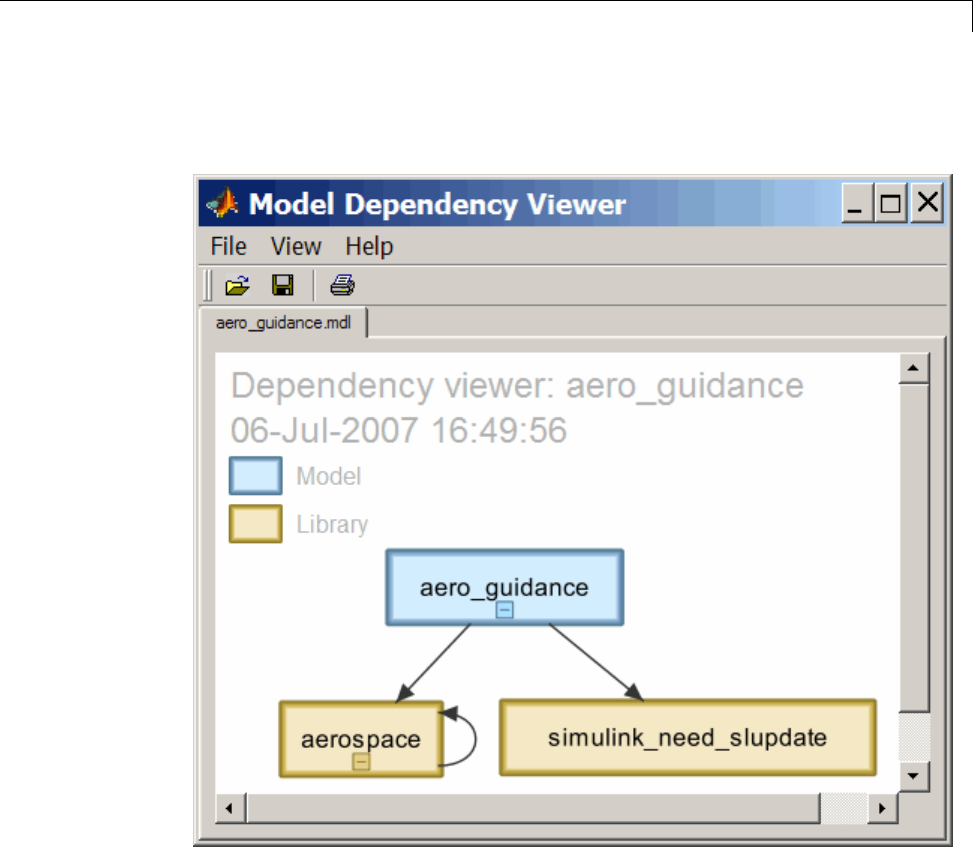Click the MATLAB logo in title bar

(222, 202)
